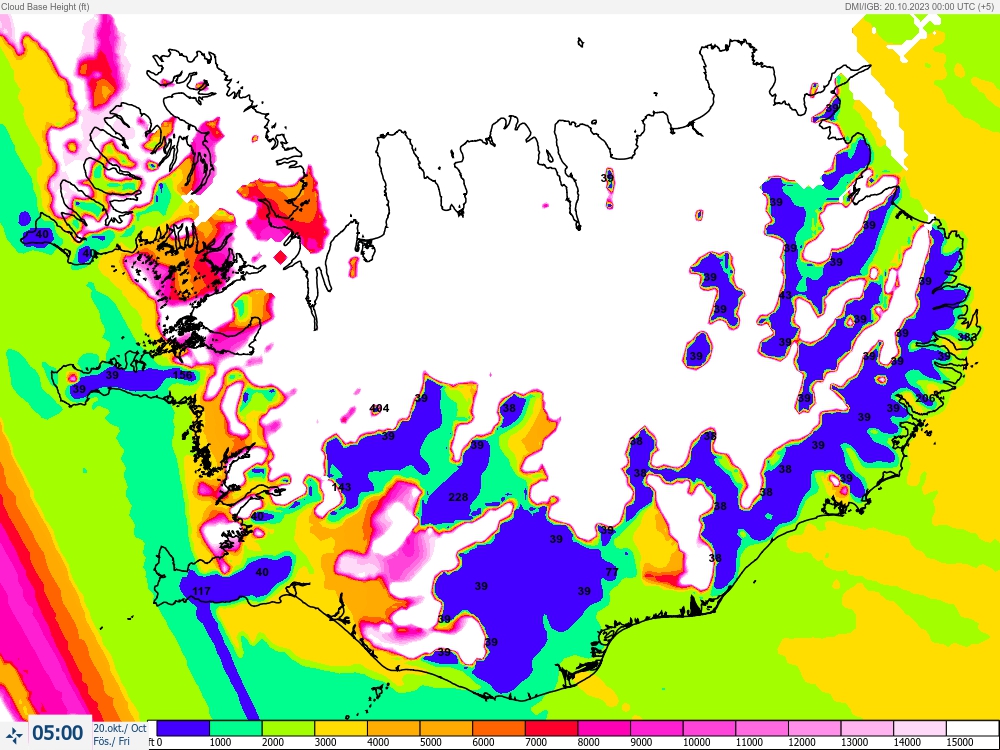
Task: Select the yellow 3000–4000 ft legend swatch
Action: [x=341, y=728]
